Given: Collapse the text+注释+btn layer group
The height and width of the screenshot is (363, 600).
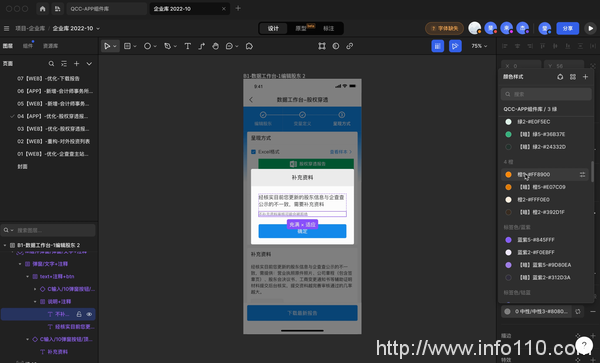Looking at the screenshot, I should coord(27,277).
